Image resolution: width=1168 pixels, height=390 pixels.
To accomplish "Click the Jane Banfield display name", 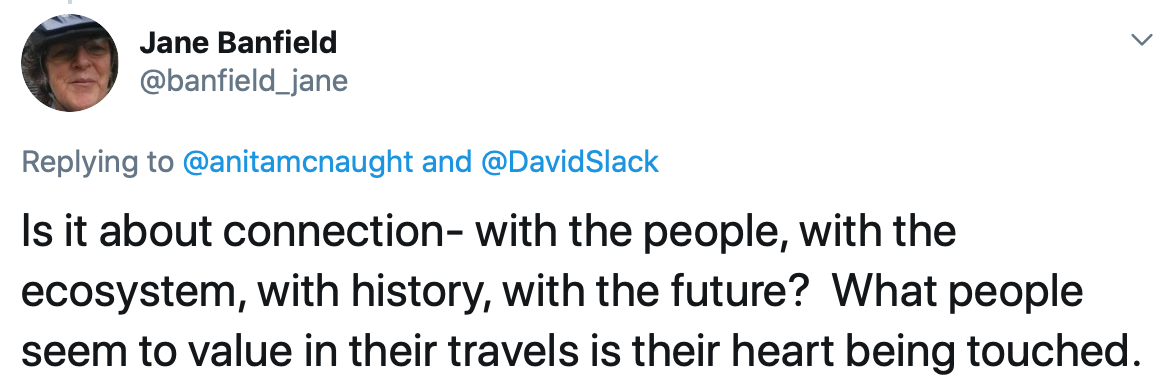I will (x=238, y=43).
